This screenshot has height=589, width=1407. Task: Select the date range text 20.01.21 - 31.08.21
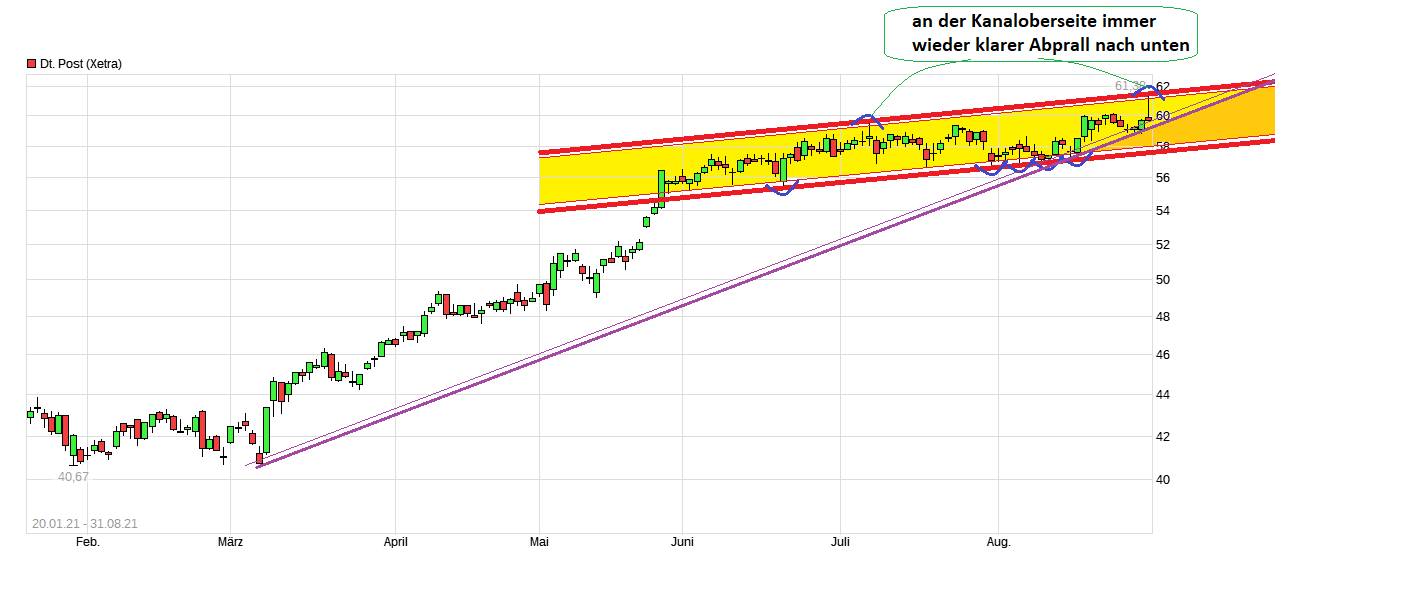point(85,523)
